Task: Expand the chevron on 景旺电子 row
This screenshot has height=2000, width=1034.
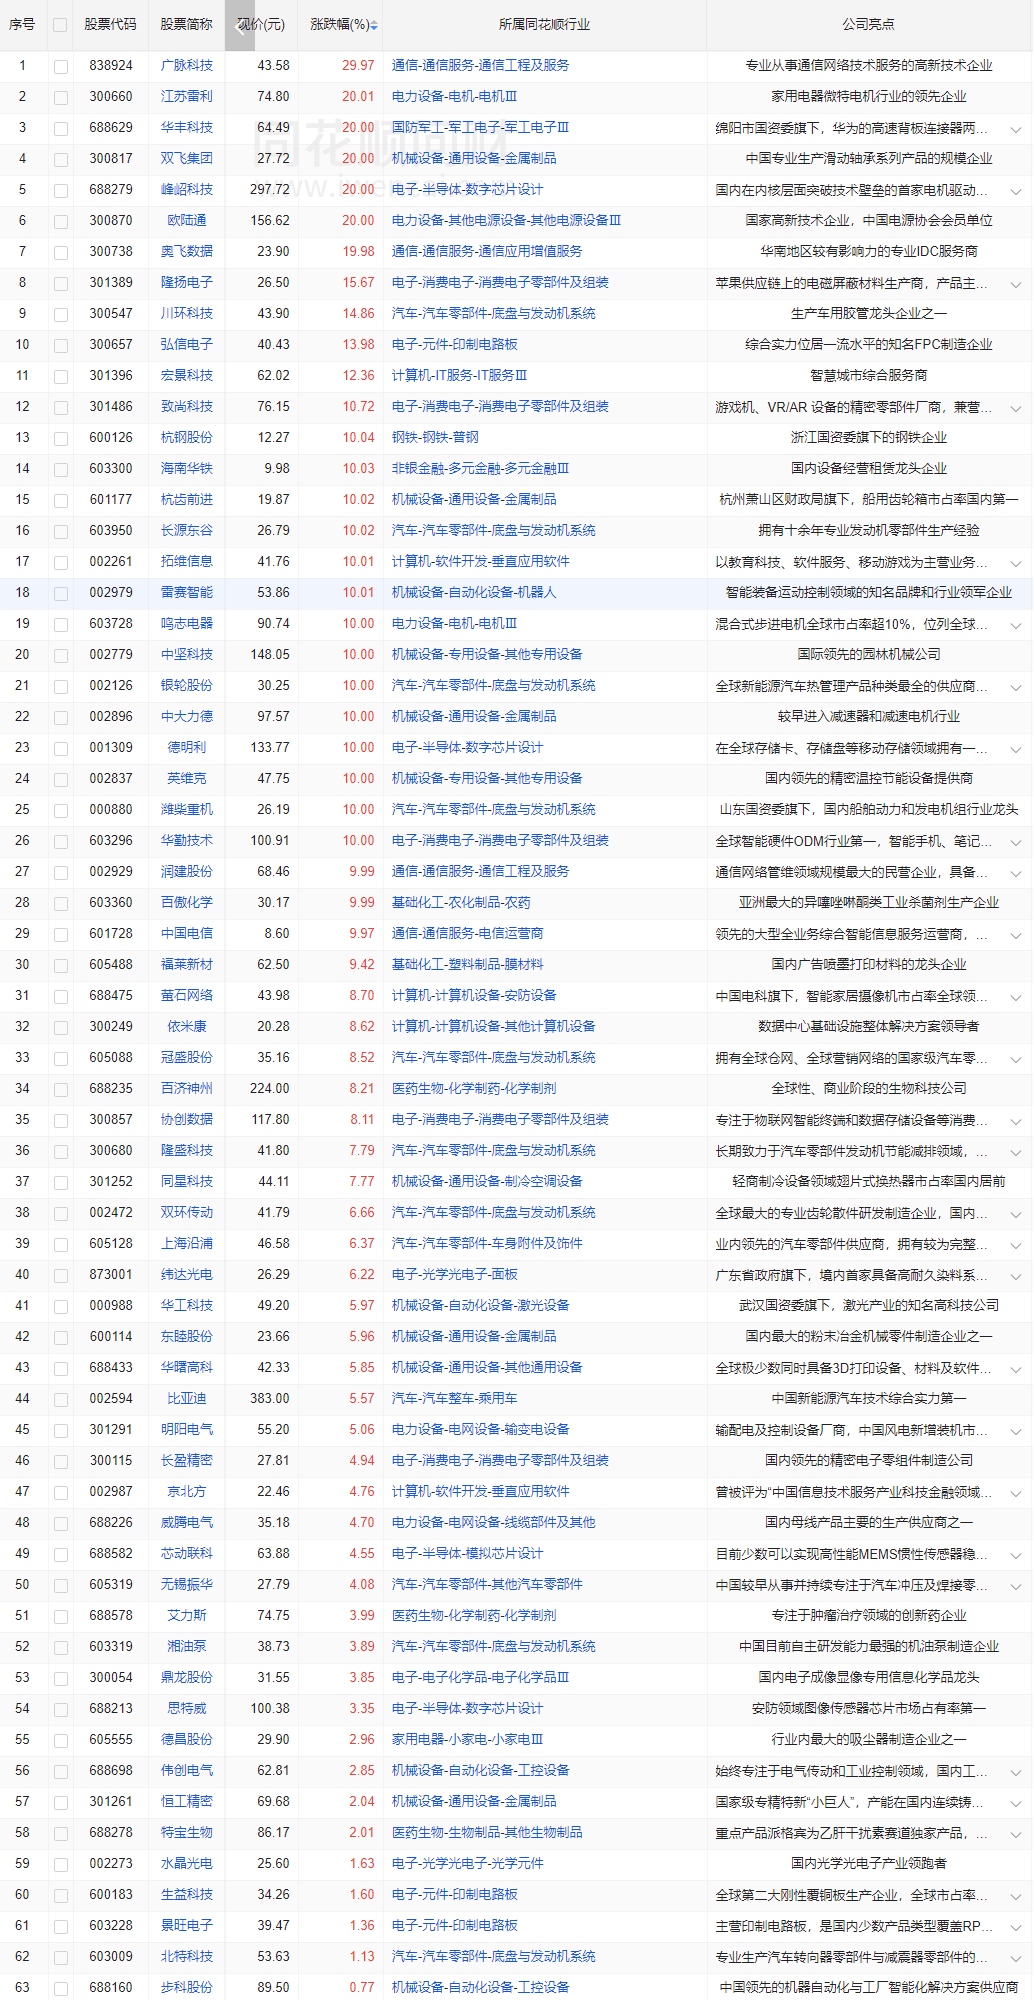Action: click(x=1016, y=1927)
